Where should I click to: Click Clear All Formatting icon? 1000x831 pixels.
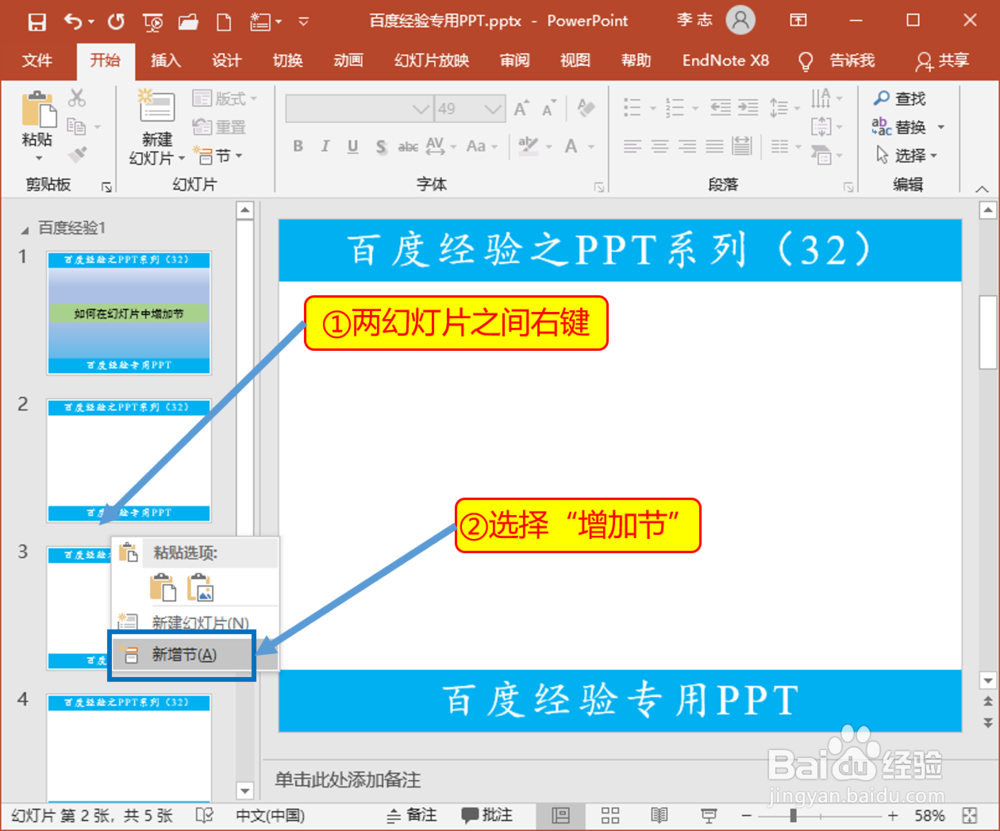point(585,108)
